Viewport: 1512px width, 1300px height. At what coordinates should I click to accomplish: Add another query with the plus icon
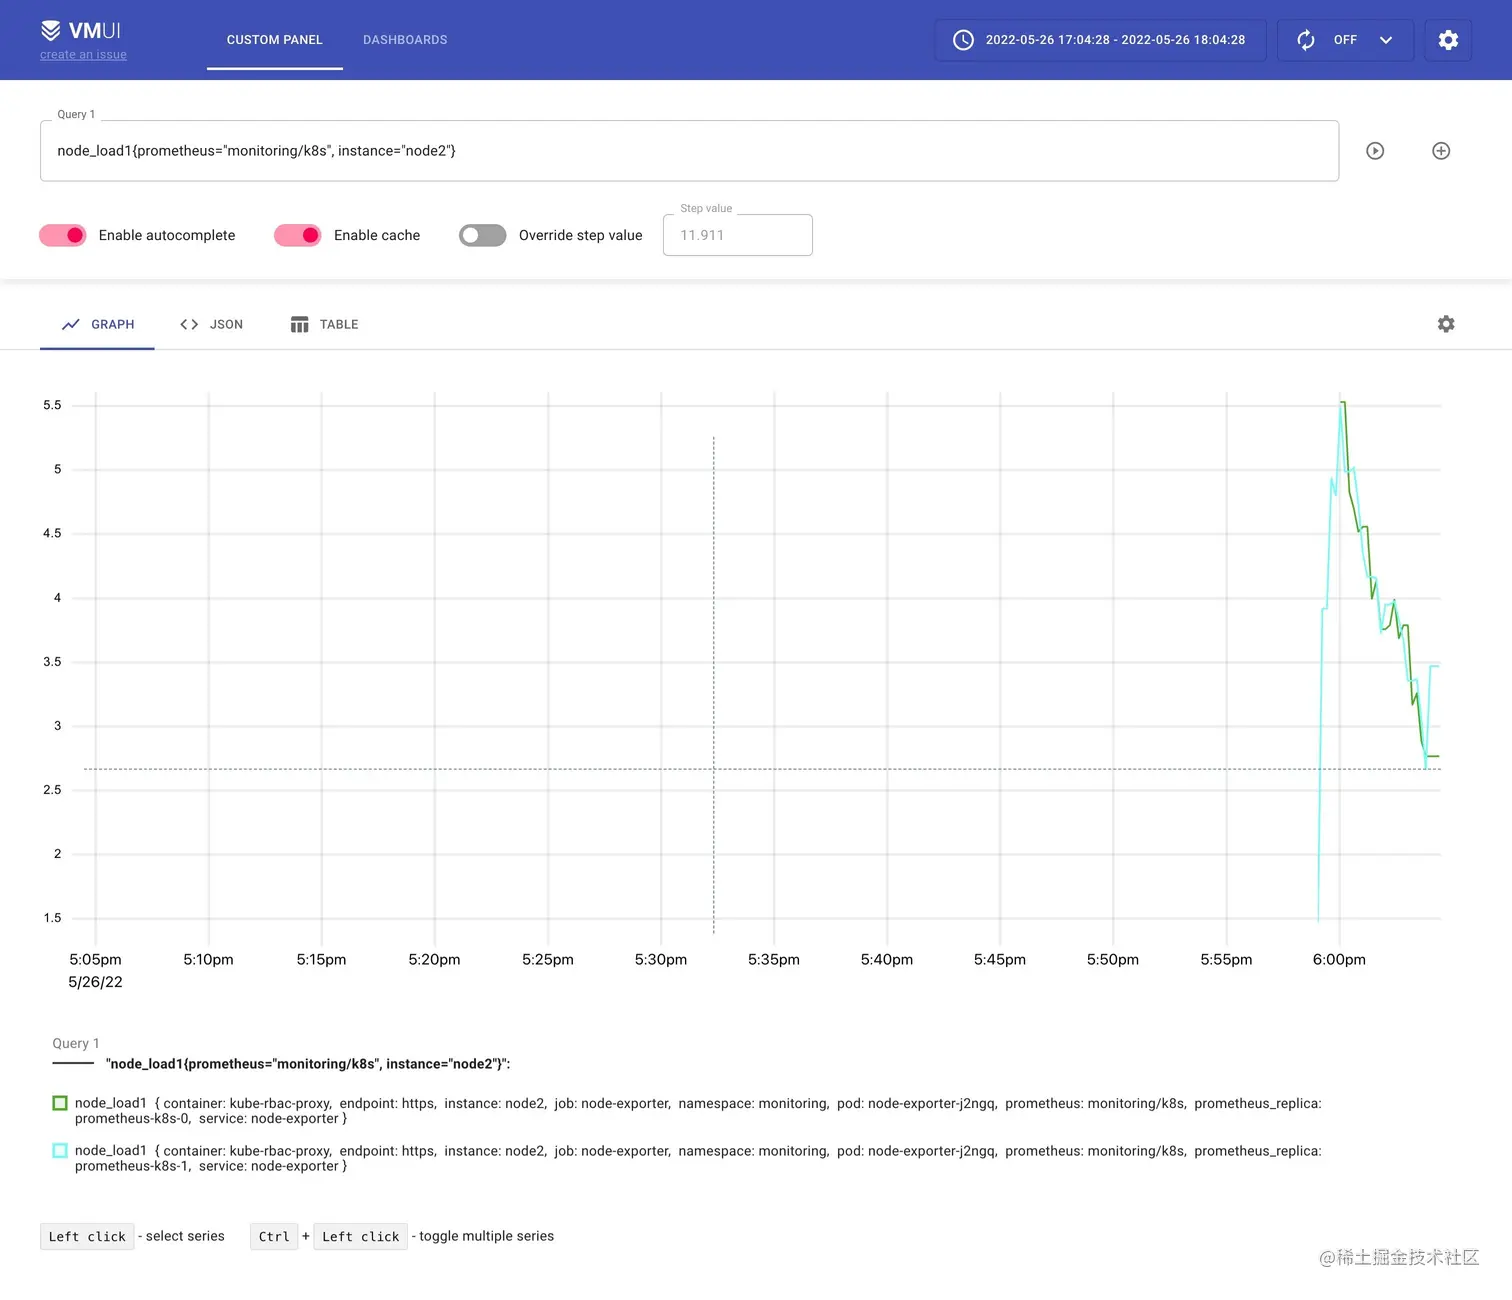click(1441, 151)
